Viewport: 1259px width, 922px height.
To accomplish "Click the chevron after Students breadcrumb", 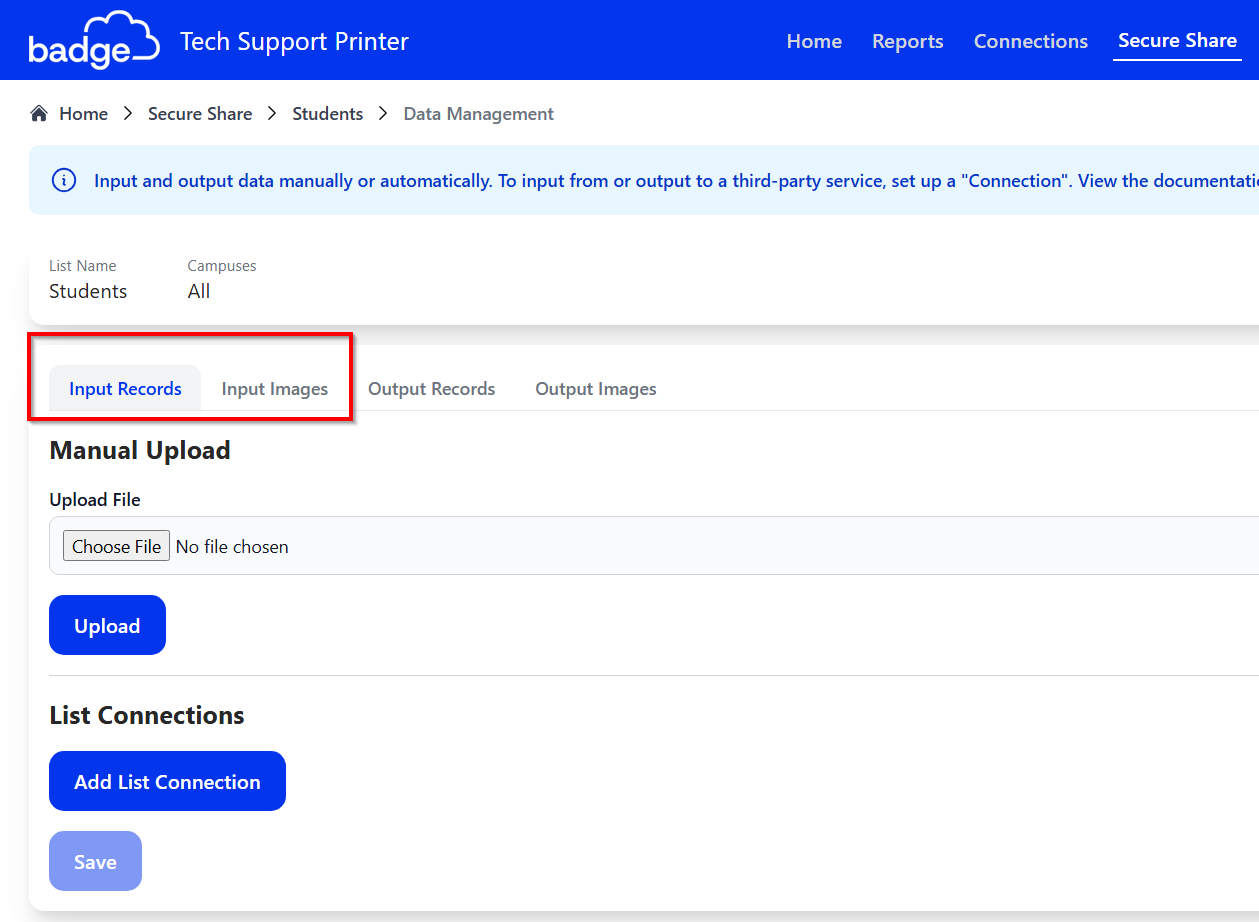I will point(383,114).
